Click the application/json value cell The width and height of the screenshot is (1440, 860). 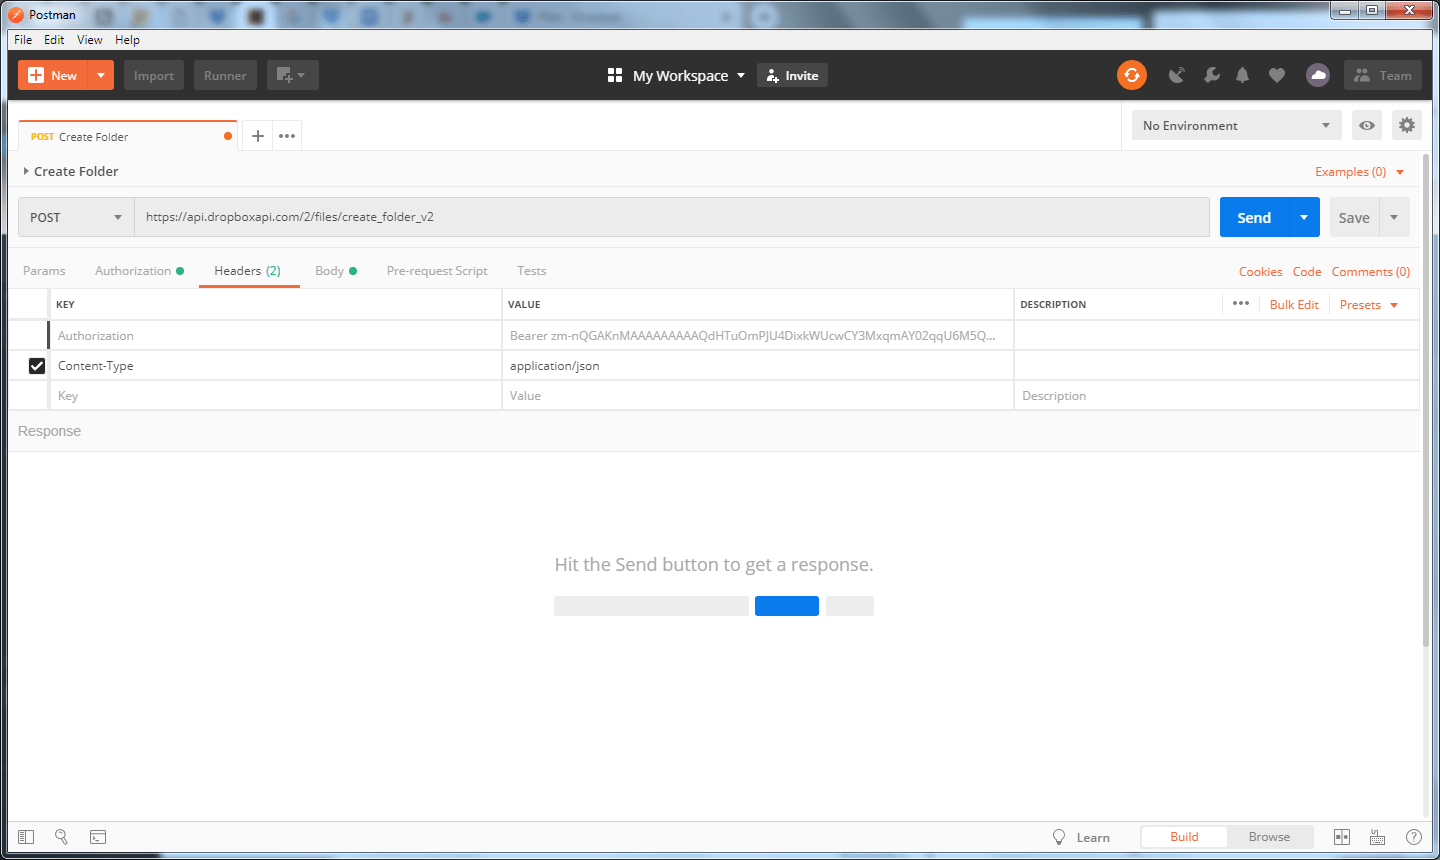(x=758, y=366)
